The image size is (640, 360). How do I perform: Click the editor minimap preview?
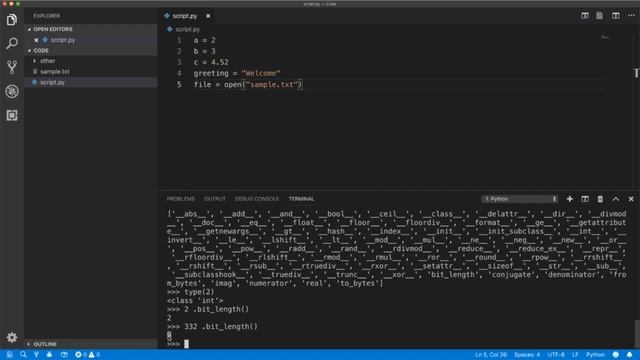pos(605,37)
